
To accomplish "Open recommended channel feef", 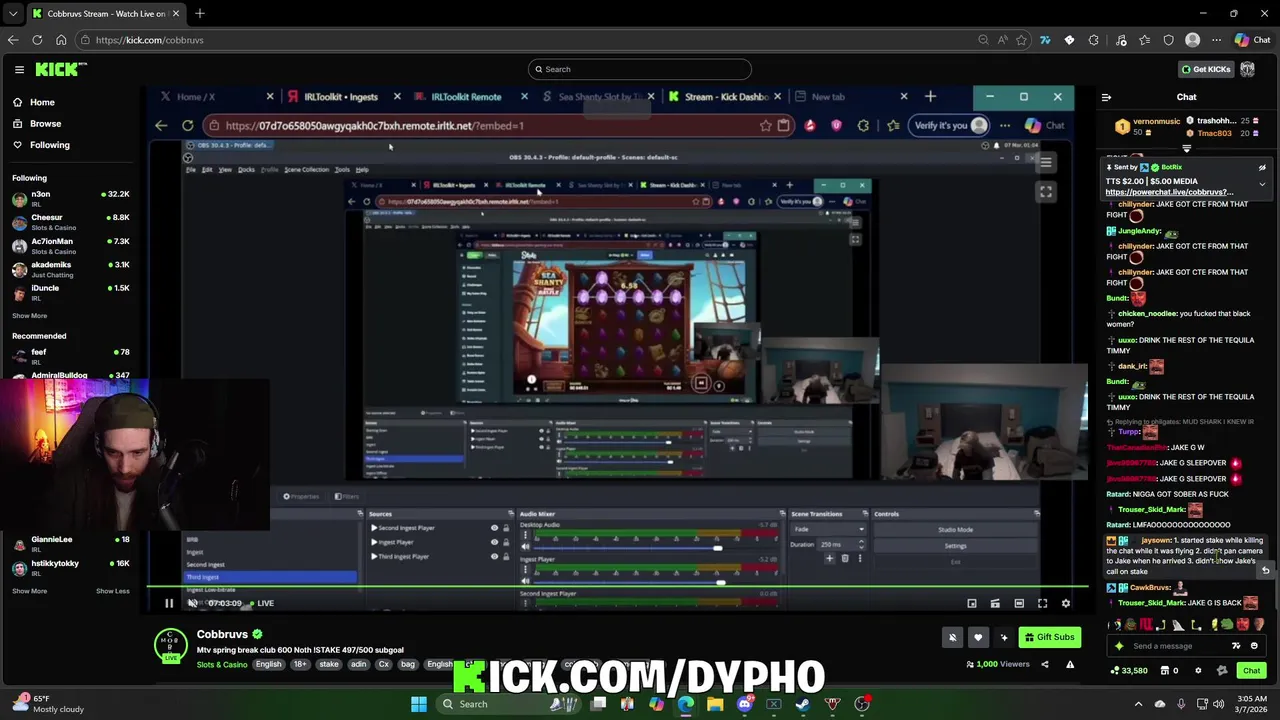I will click(70, 356).
